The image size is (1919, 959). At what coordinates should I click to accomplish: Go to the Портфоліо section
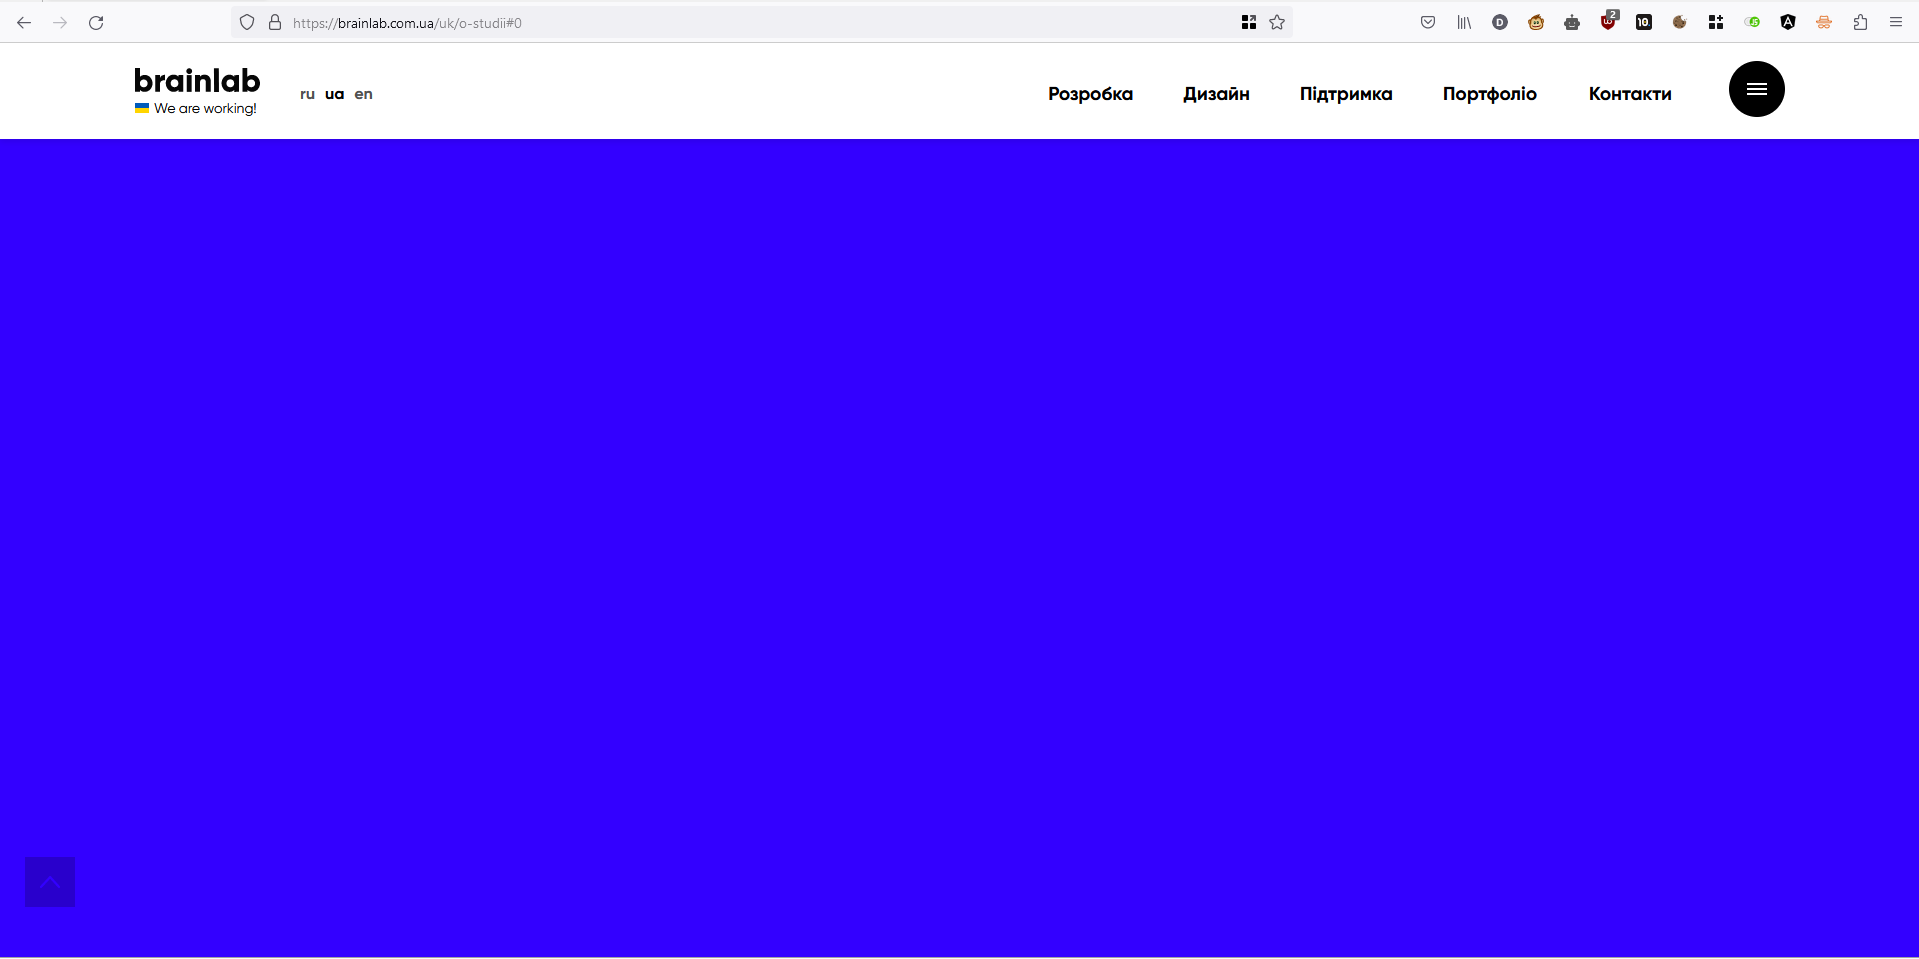tap(1489, 94)
